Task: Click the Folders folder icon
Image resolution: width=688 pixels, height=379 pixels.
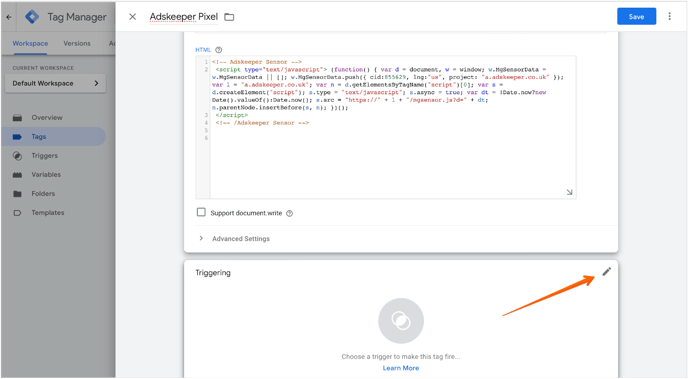Action: pos(17,194)
